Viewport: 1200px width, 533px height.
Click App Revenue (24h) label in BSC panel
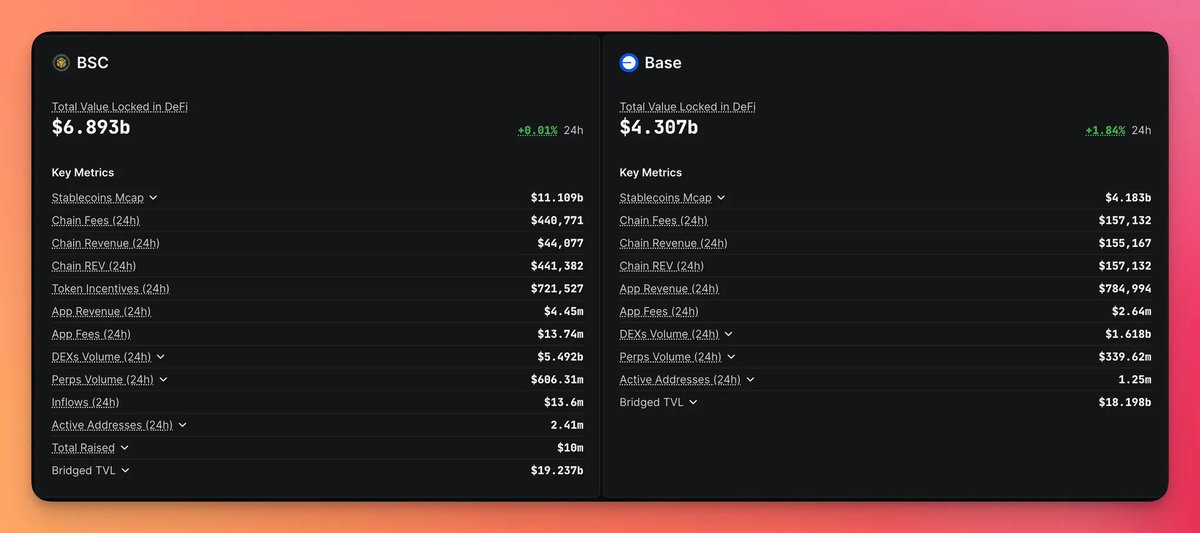click(x=102, y=312)
